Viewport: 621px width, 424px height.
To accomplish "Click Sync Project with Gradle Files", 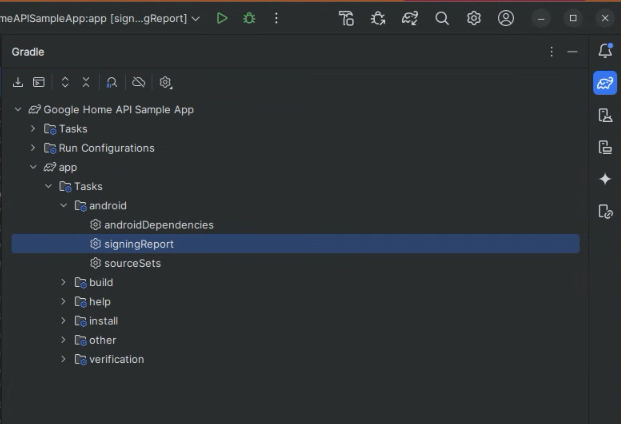I will 410,18.
